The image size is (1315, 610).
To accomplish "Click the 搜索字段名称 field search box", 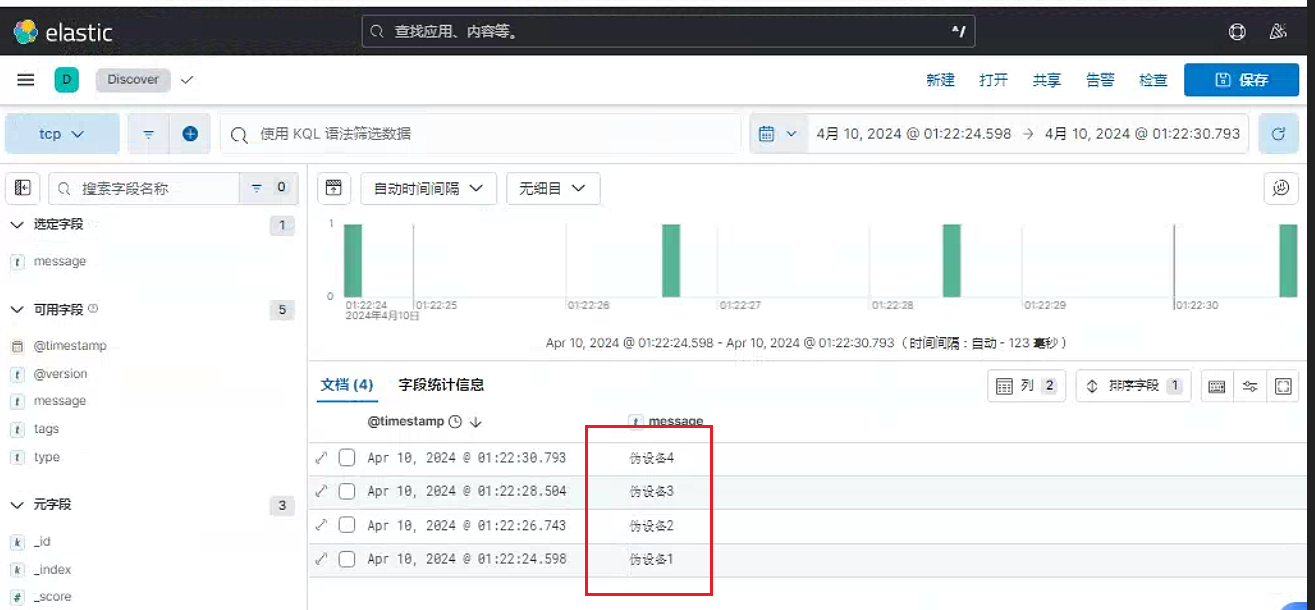I will point(145,187).
